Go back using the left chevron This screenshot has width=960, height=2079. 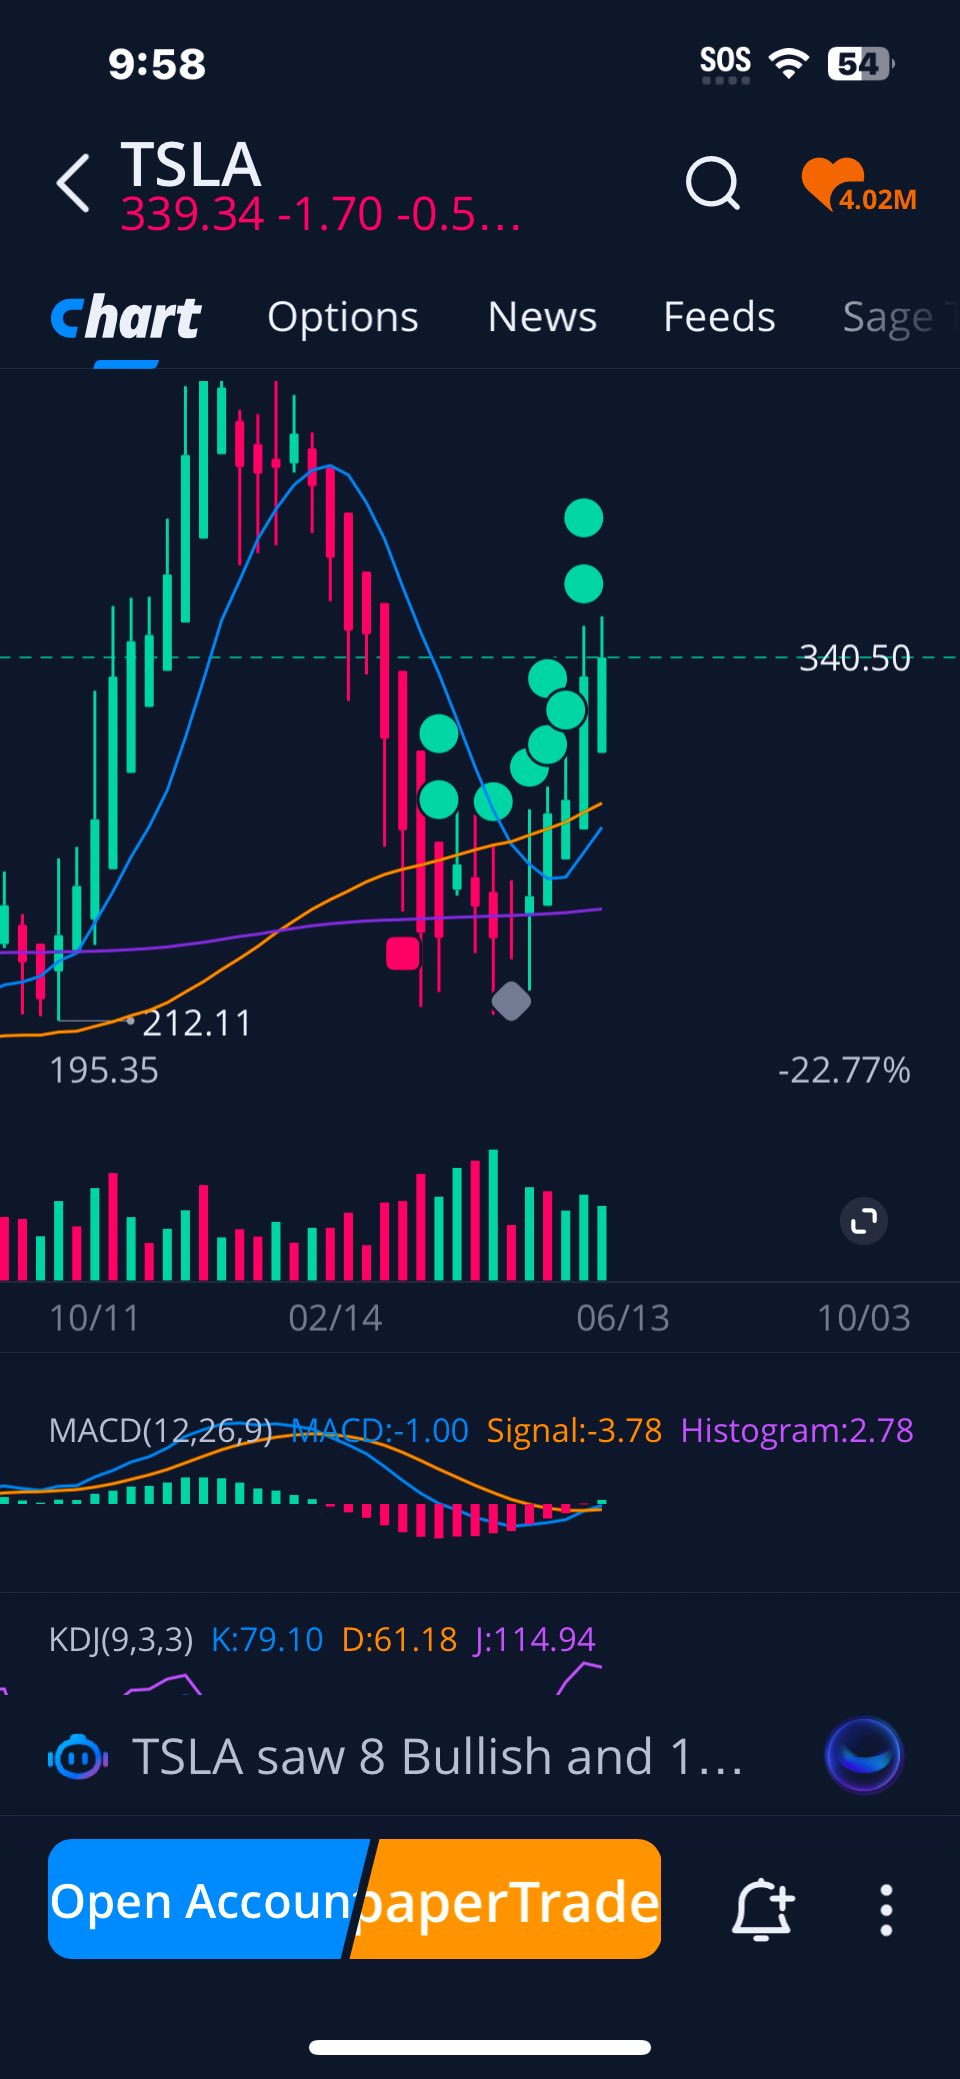73,183
